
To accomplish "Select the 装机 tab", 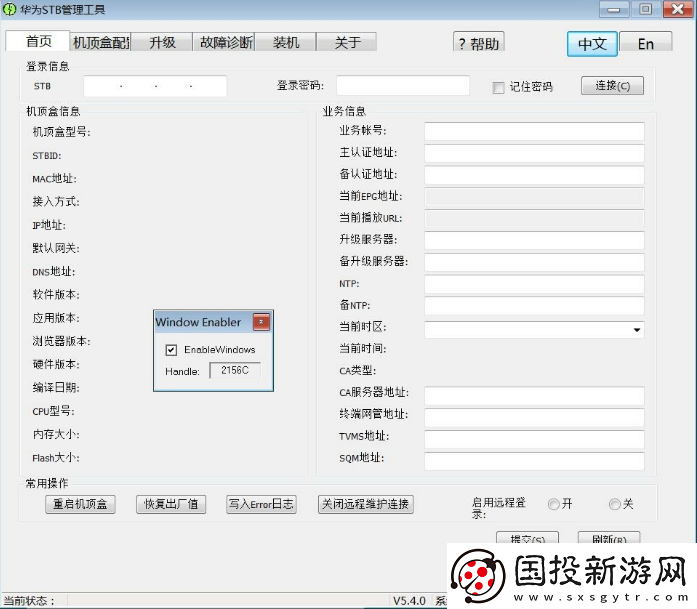I will (x=286, y=43).
